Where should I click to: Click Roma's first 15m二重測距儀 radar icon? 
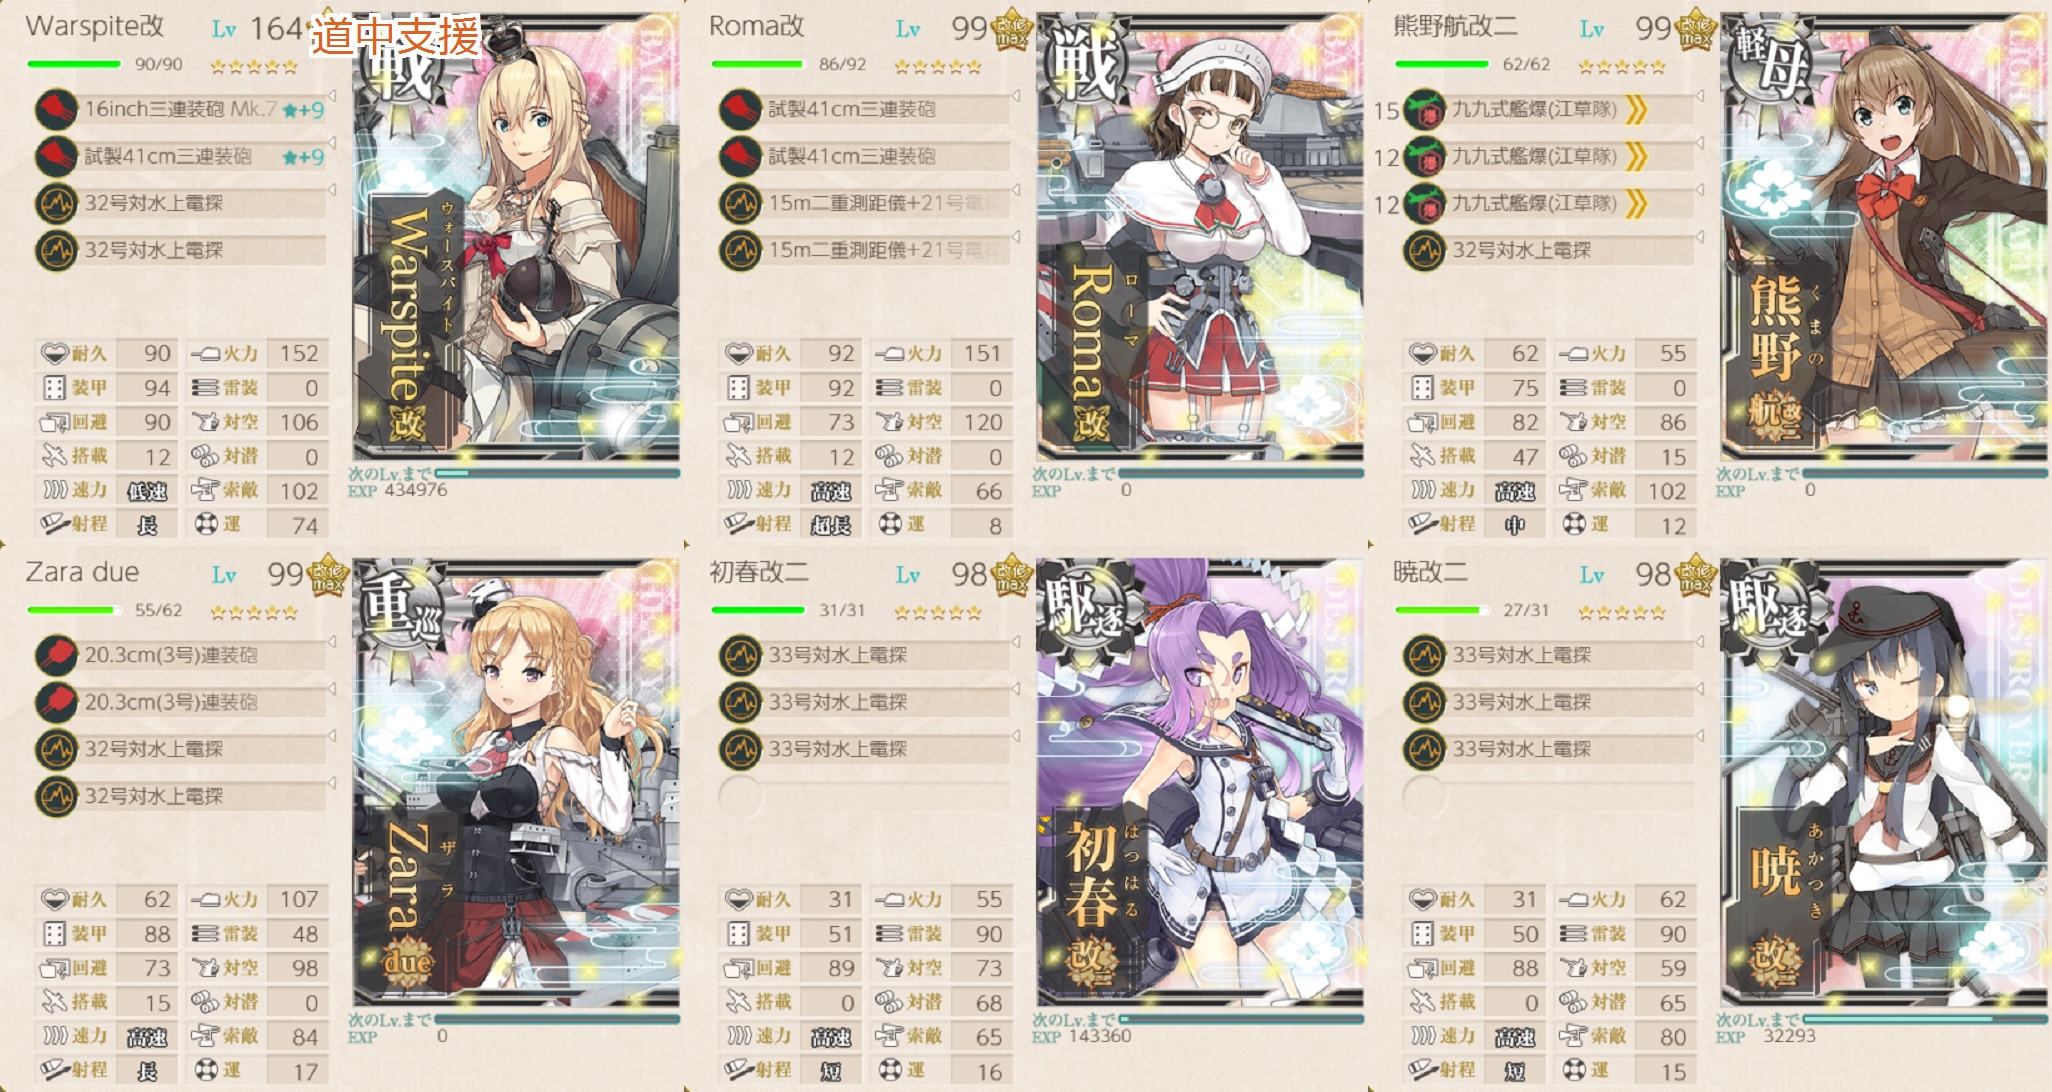click(x=740, y=203)
